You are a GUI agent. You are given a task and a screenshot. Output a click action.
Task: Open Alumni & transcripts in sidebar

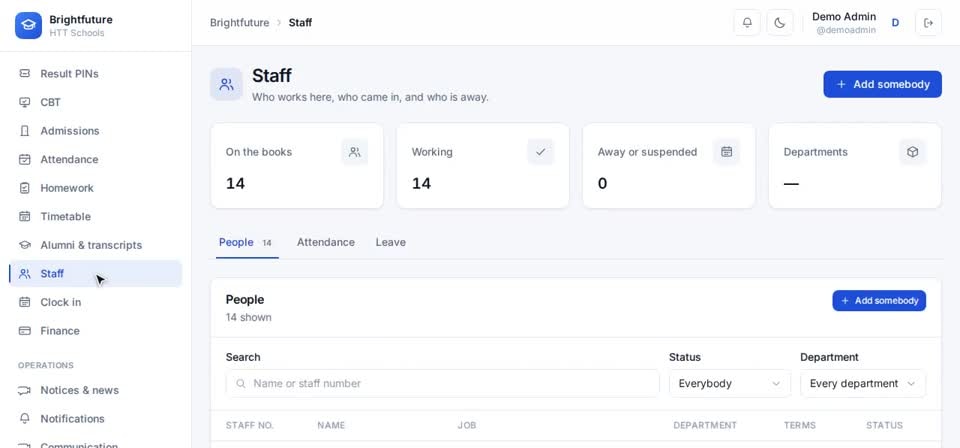coord(96,245)
